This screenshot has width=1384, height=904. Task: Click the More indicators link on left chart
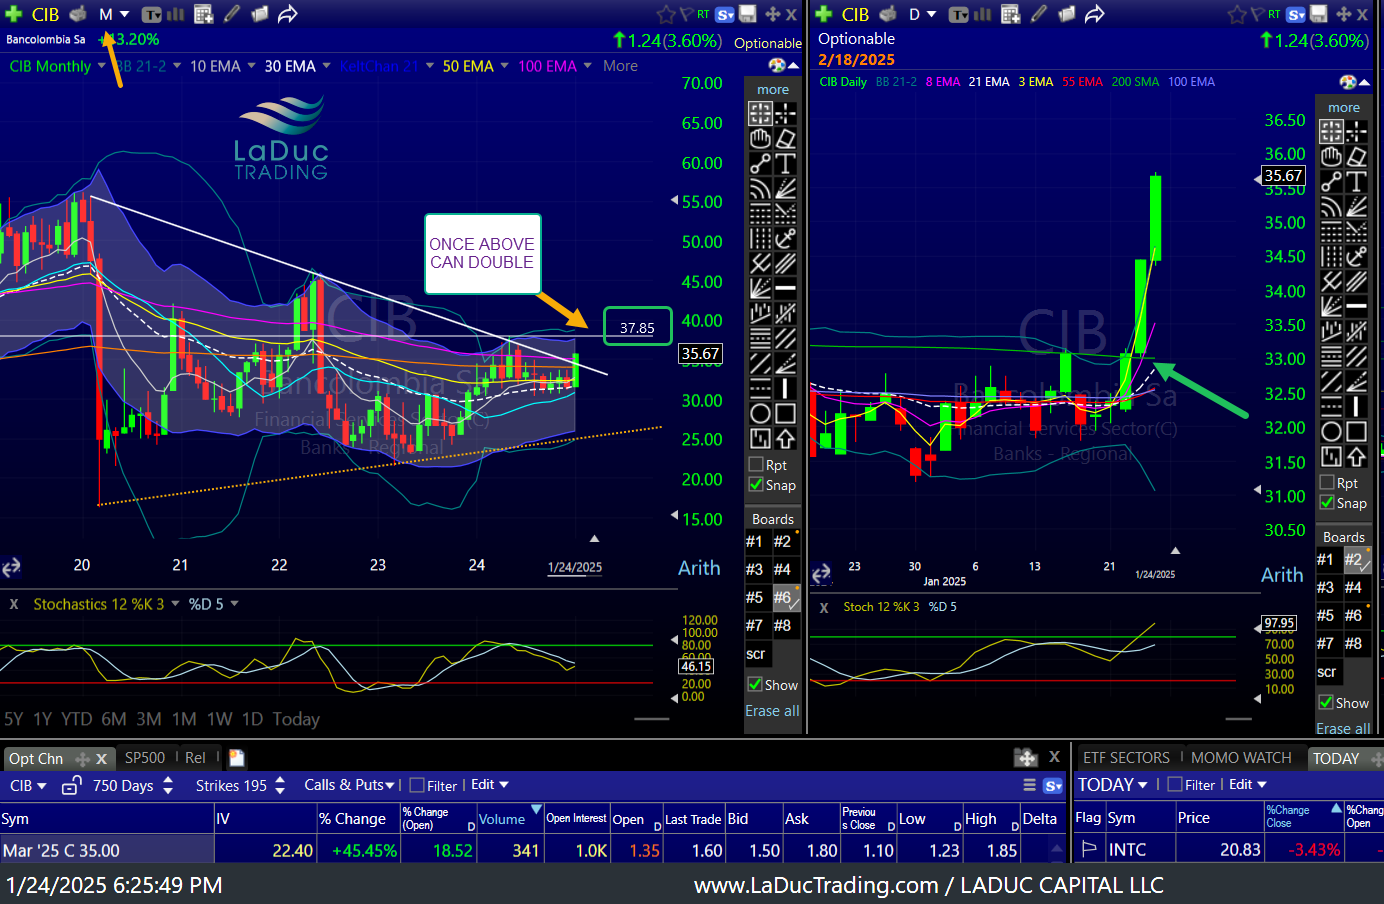[x=620, y=66]
